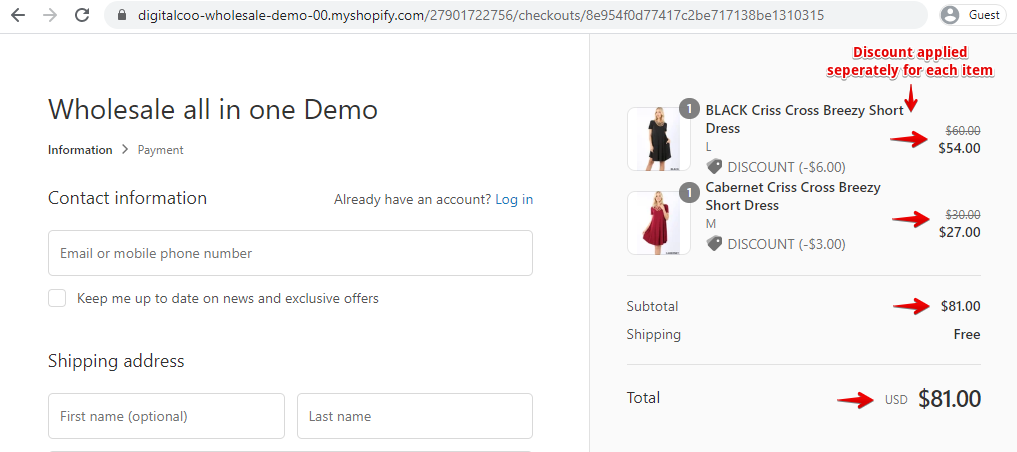The width and height of the screenshot is (1017, 452).
Task: Click the discount tag icon for -$6.00
Action: click(x=714, y=167)
